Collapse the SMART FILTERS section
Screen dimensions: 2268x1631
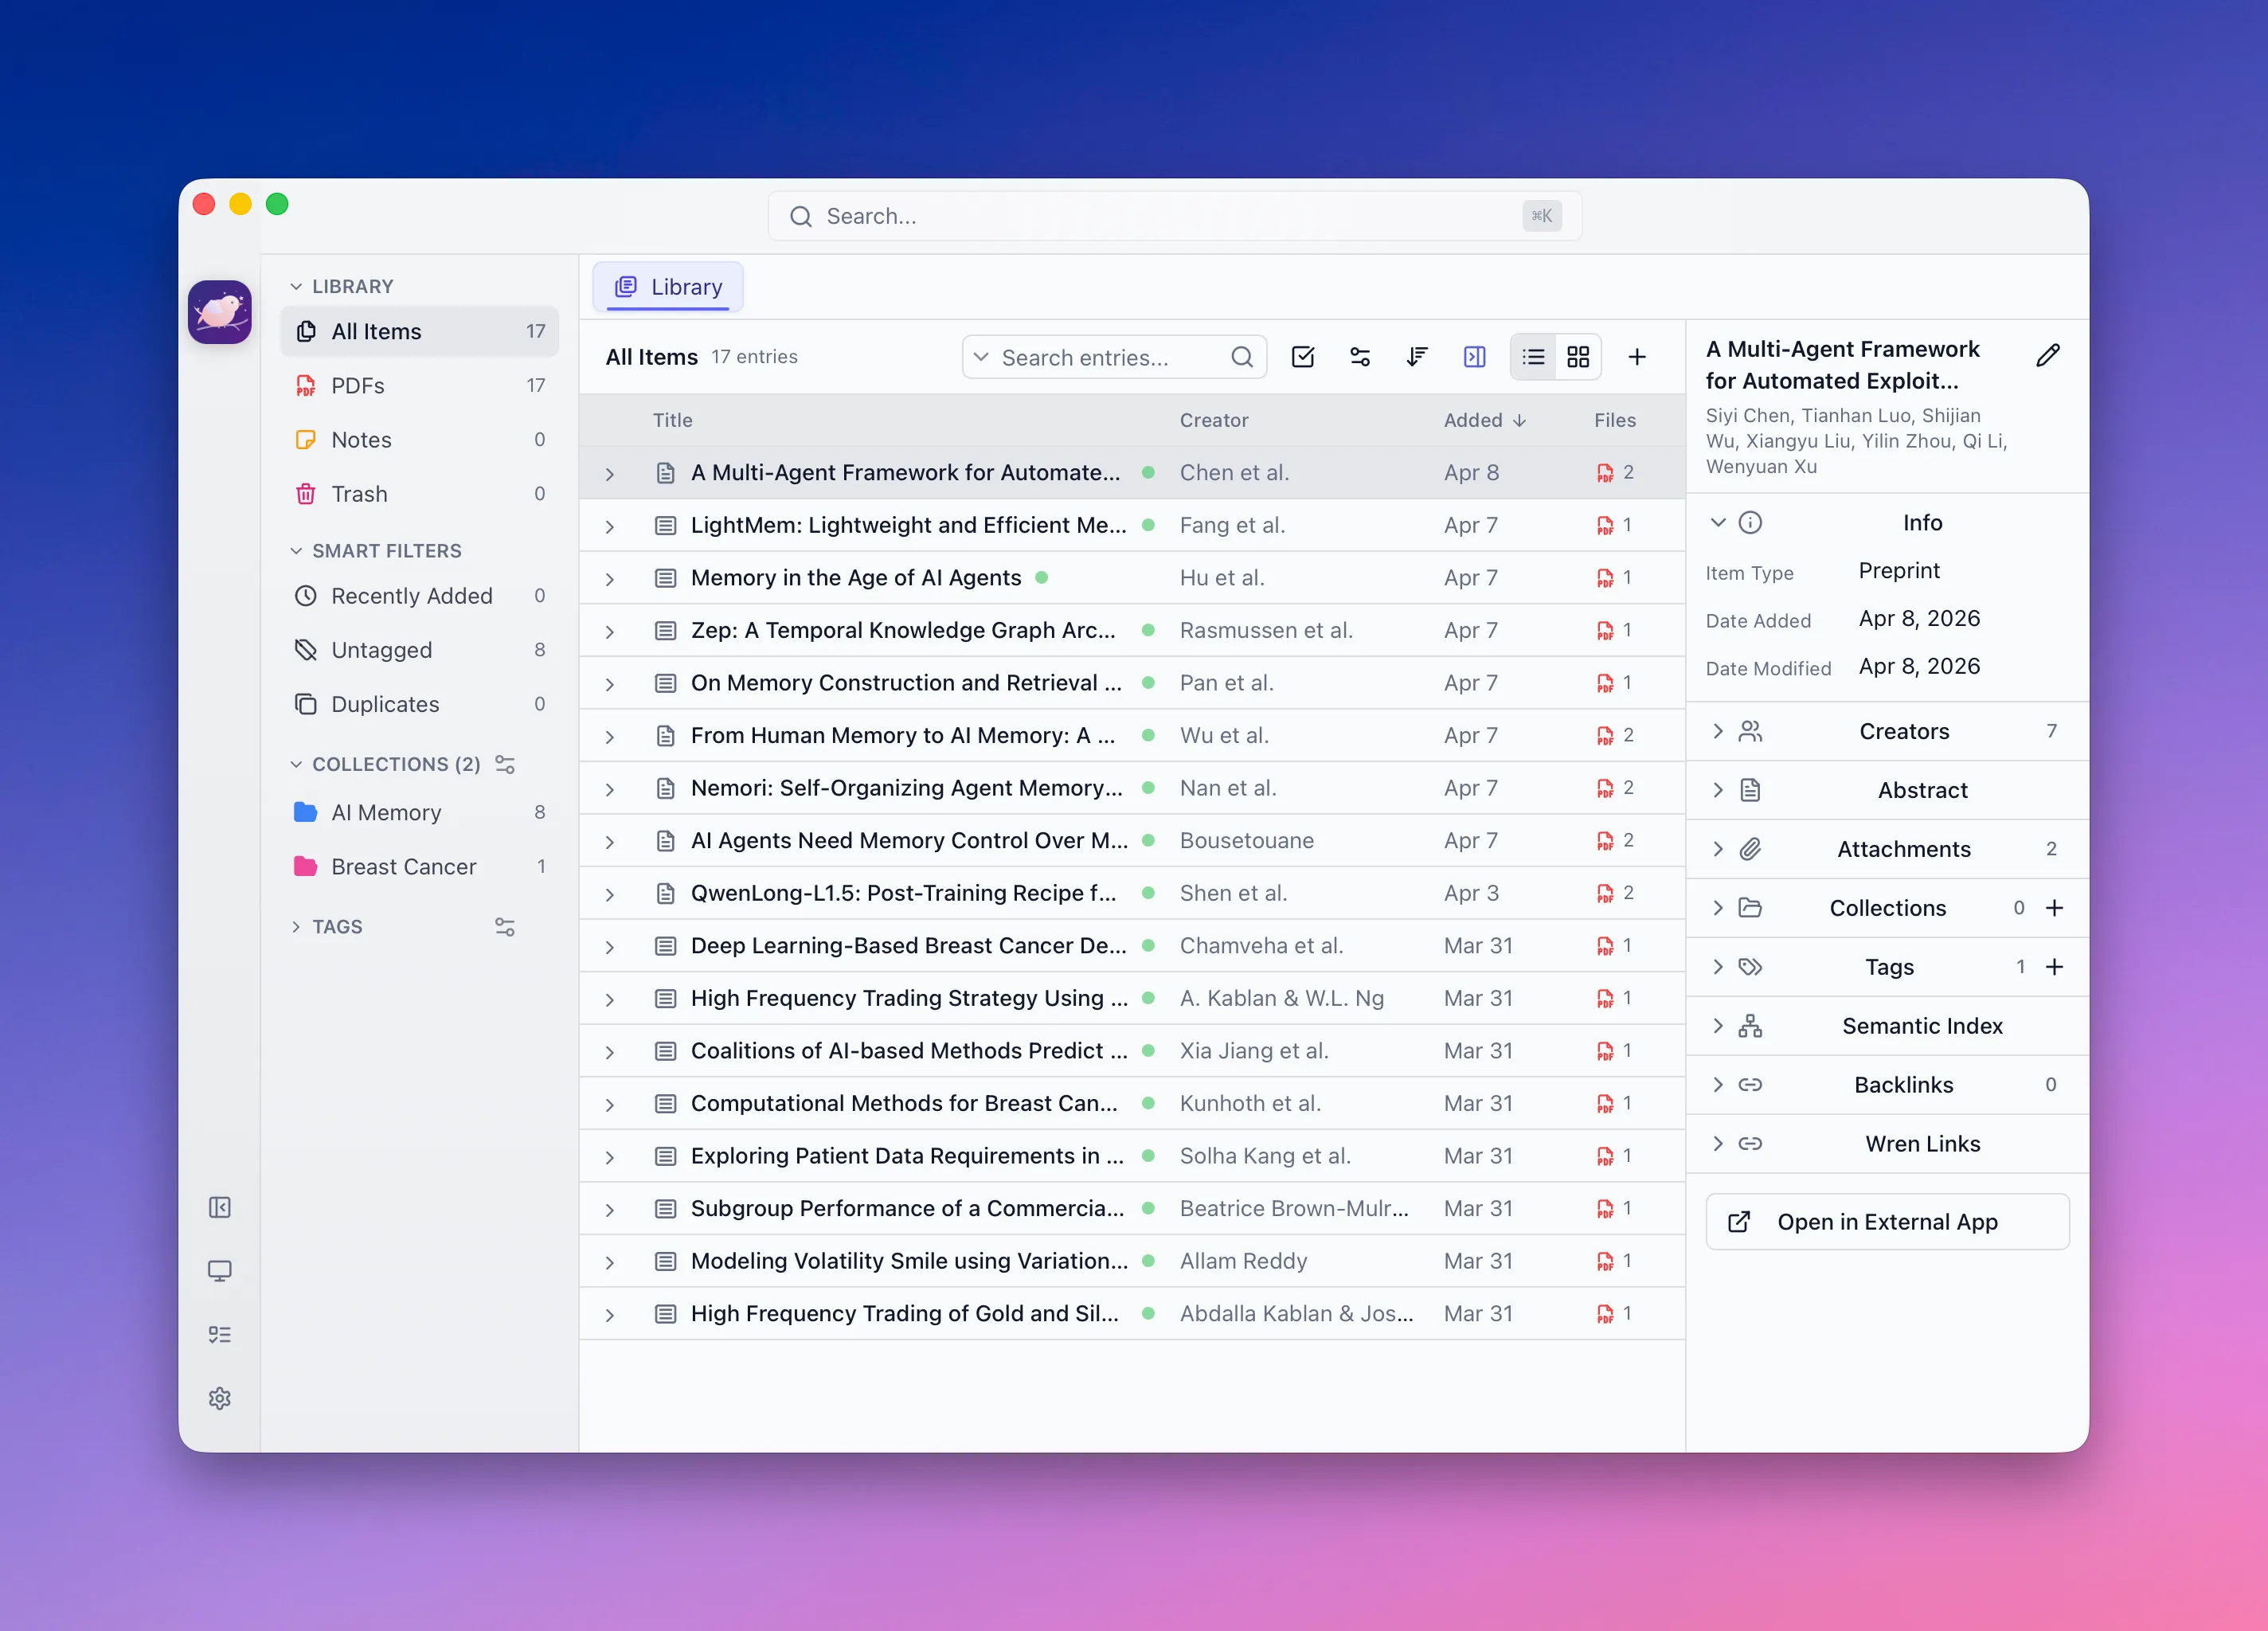pyautogui.click(x=296, y=551)
